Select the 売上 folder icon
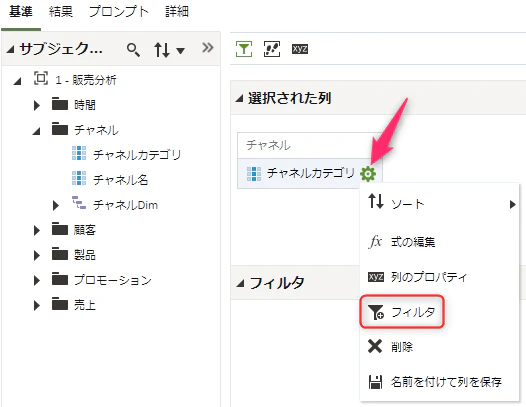Screen dimensions: 526x407 [x=60, y=304]
